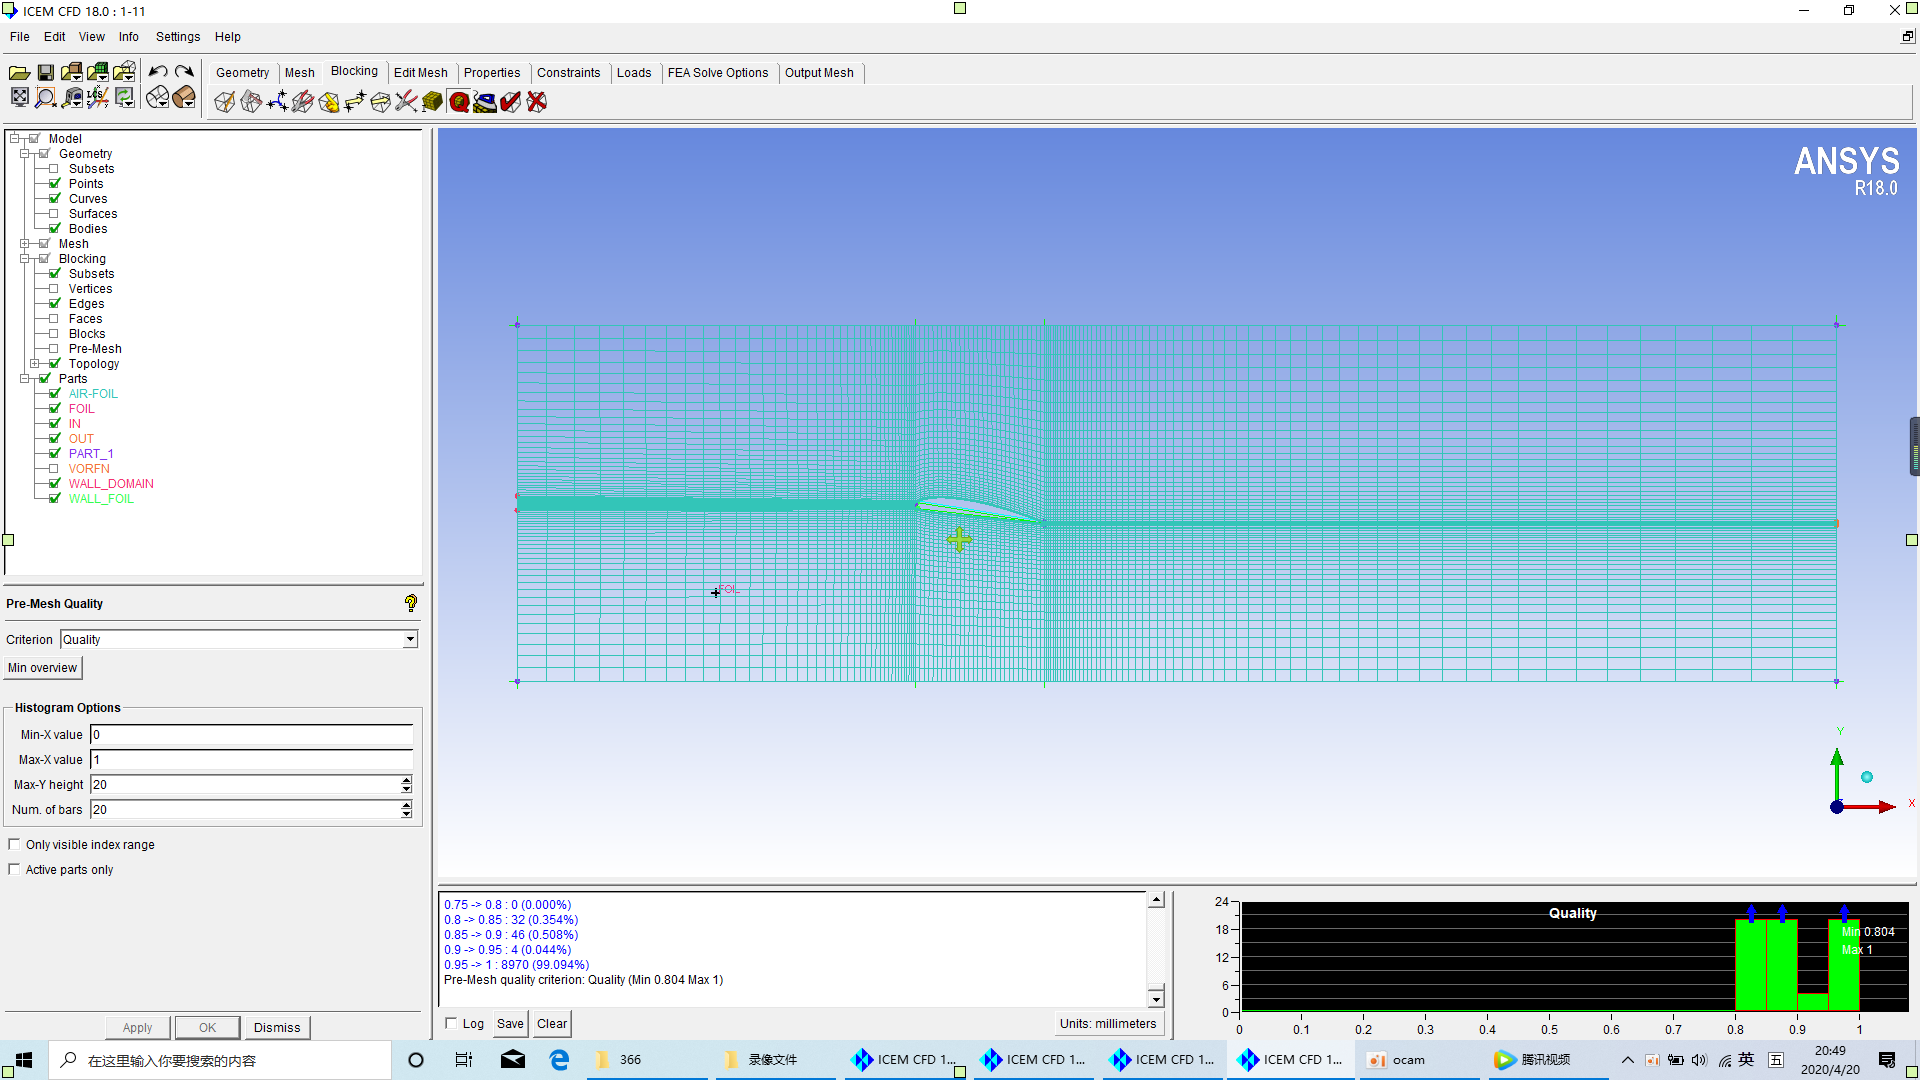This screenshot has width=1920, height=1080.
Task: Fit the view to the window
Action: (x=19, y=97)
